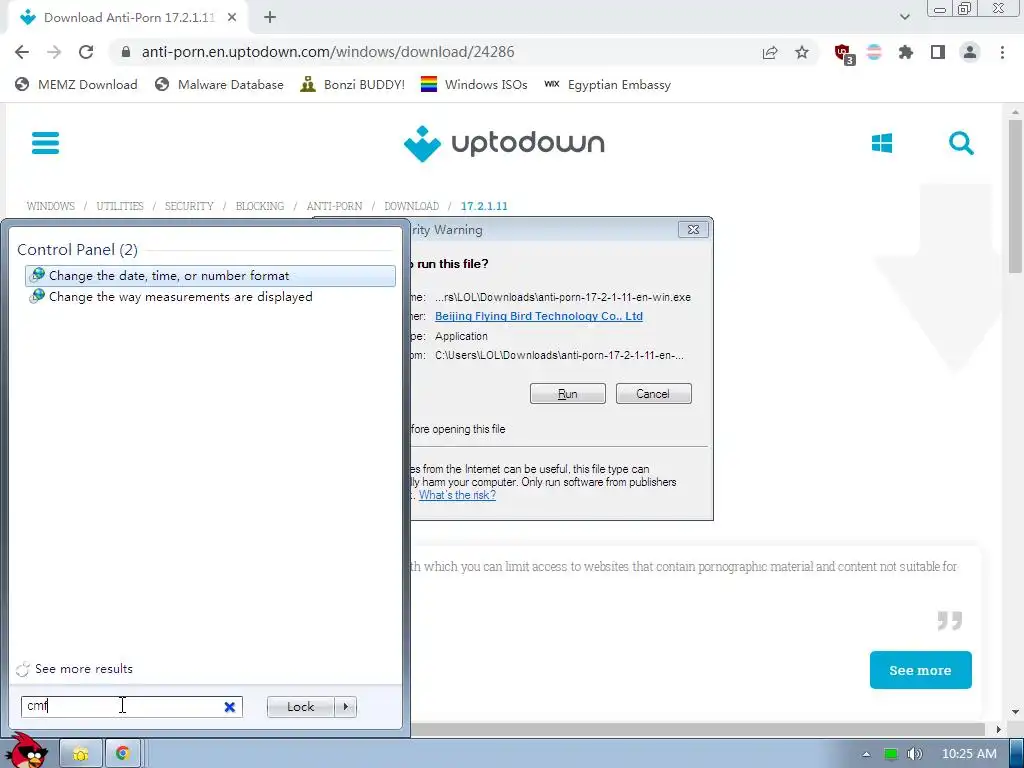Open the Windows ISOs bookmark
Image resolution: width=1024 pixels, height=768 pixels.
[474, 84]
